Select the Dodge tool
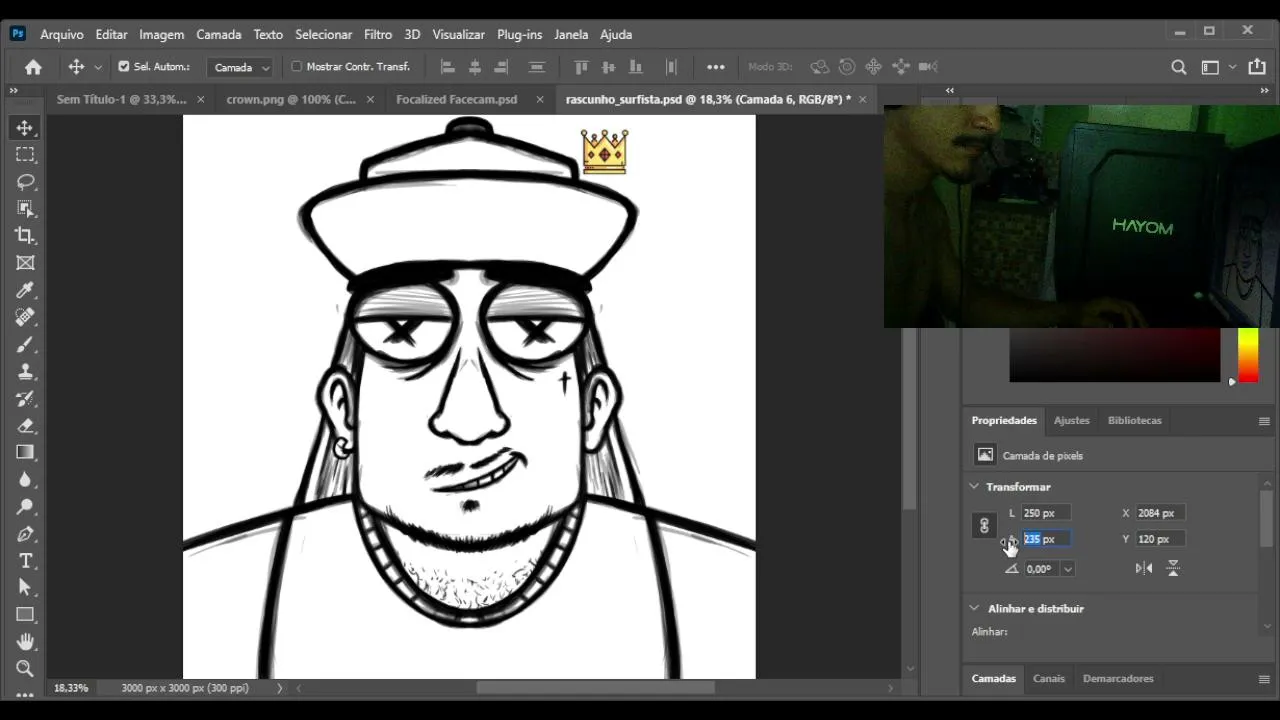The width and height of the screenshot is (1280, 720). tap(25, 506)
